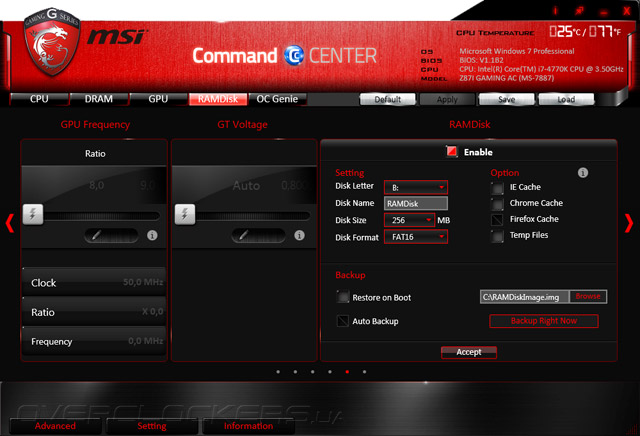Click the GPU Ratio slider handle
This screenshot has height=436, width=640.
coord(33,215)
